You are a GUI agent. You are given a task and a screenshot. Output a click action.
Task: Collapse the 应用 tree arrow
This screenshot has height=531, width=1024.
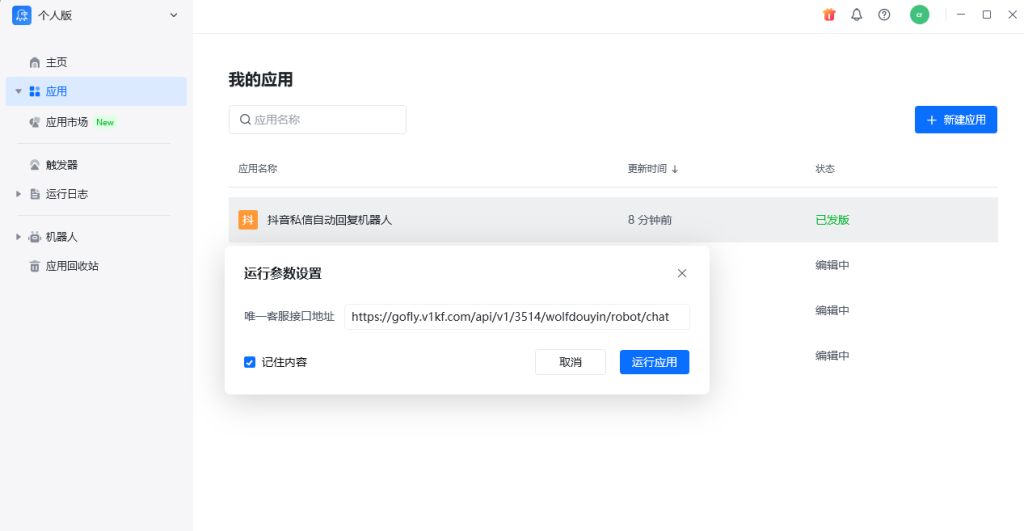tap(18, 91)
